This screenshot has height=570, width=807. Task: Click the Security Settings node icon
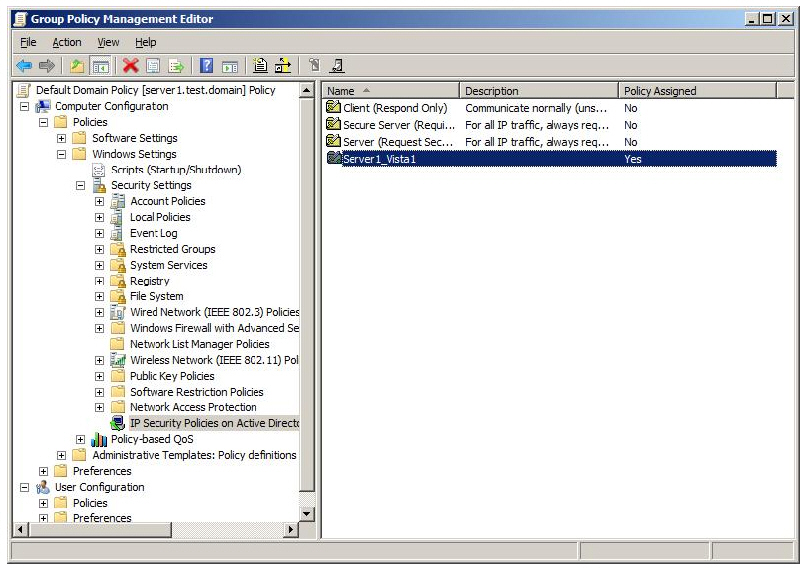pyautogui.click(x=99, y=185)
